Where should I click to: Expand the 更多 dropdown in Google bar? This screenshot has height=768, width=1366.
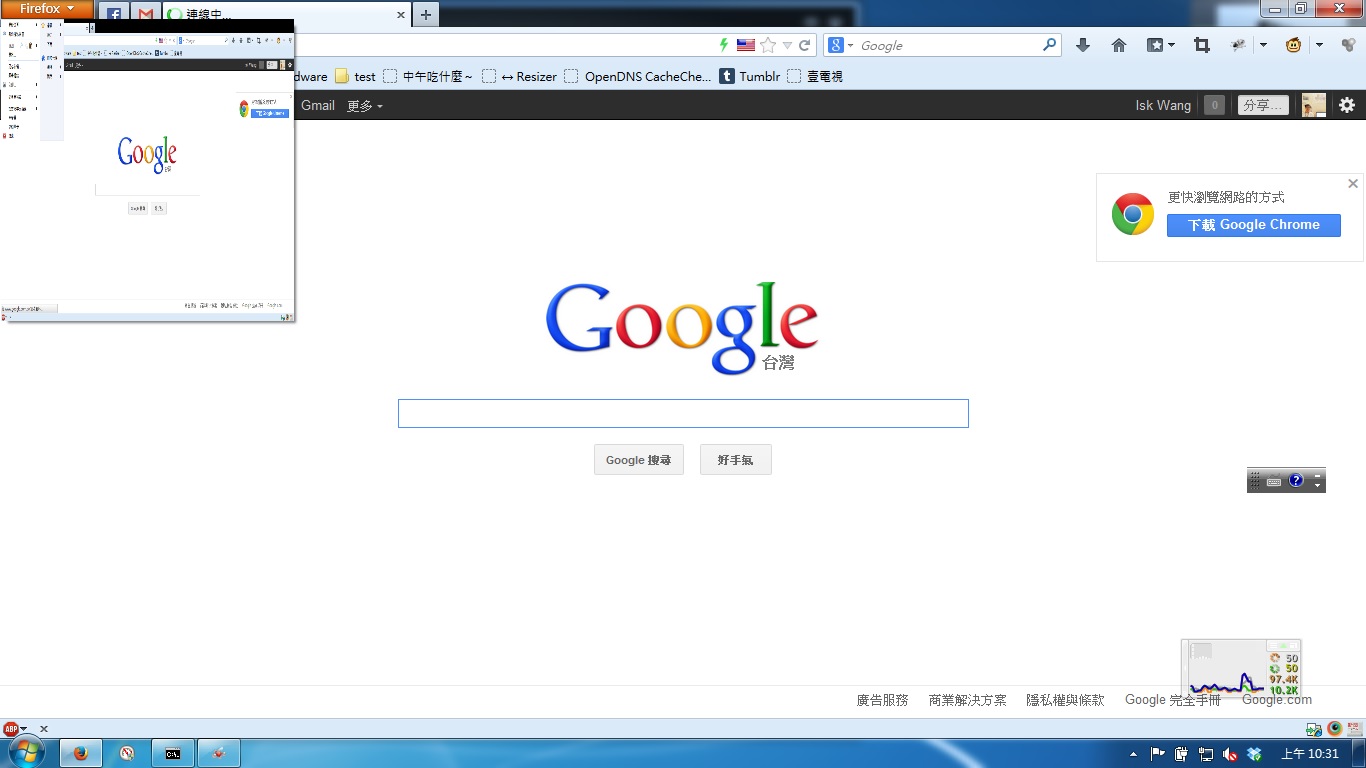click(x=365, y=105)
